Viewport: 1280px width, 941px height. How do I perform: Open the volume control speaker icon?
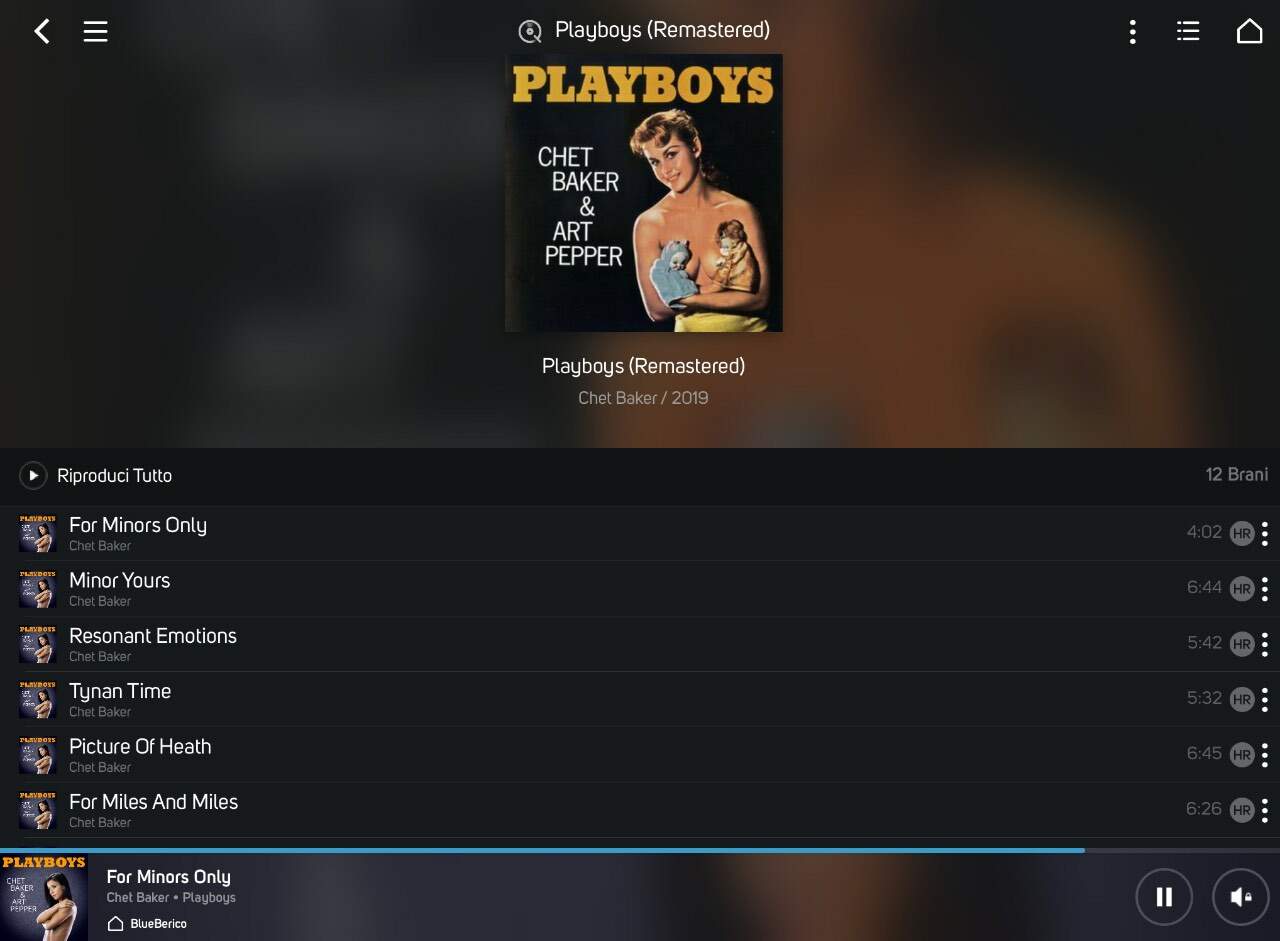coord(1240,897)
